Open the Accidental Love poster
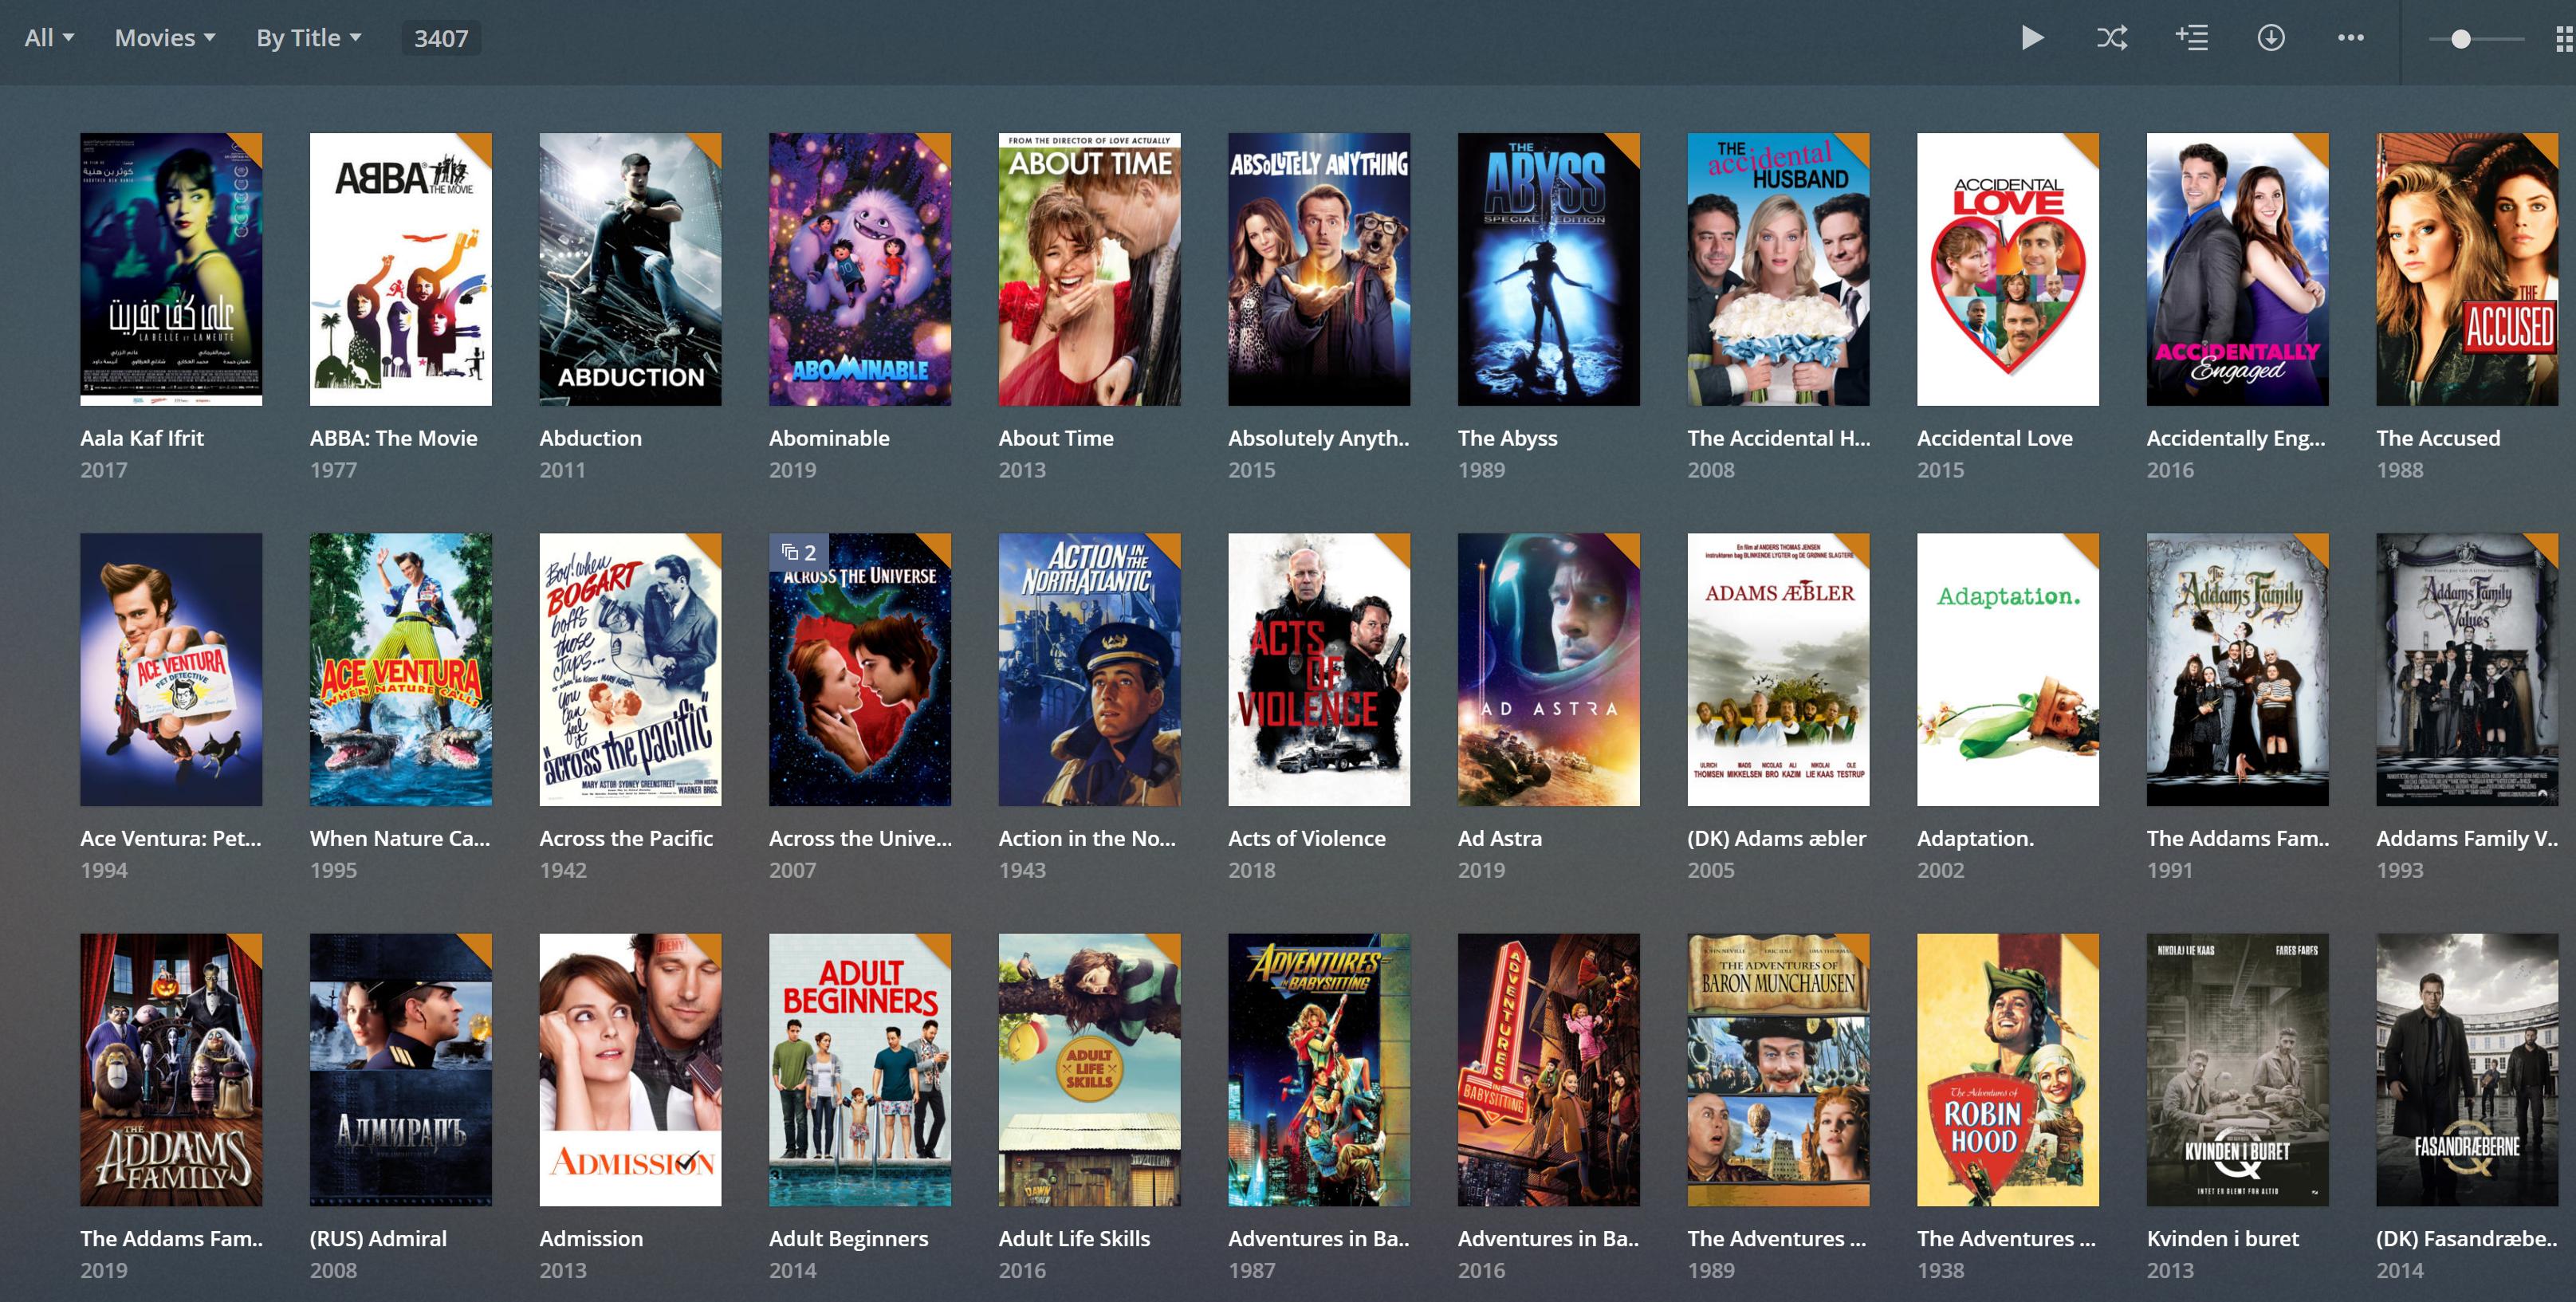2576x1302 pixels. pos(2007,269)
